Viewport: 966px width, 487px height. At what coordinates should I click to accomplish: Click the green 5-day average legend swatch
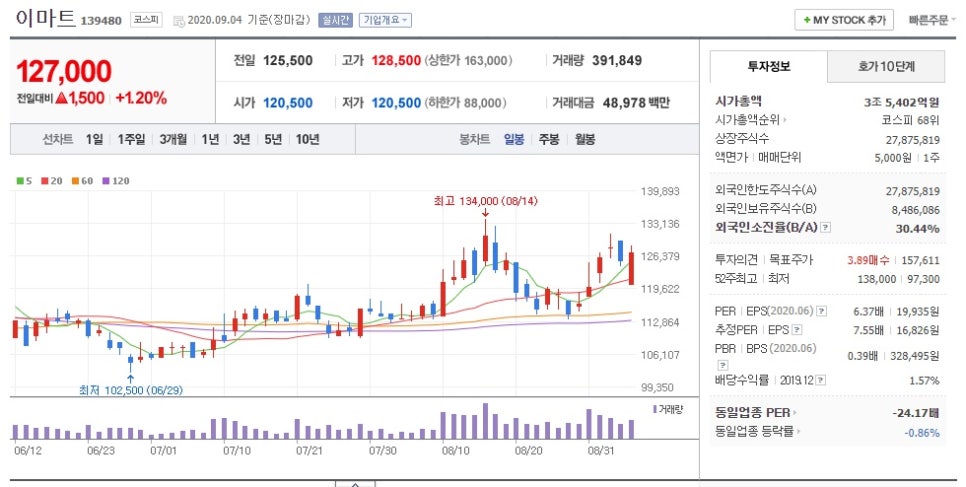click(20, 181)
